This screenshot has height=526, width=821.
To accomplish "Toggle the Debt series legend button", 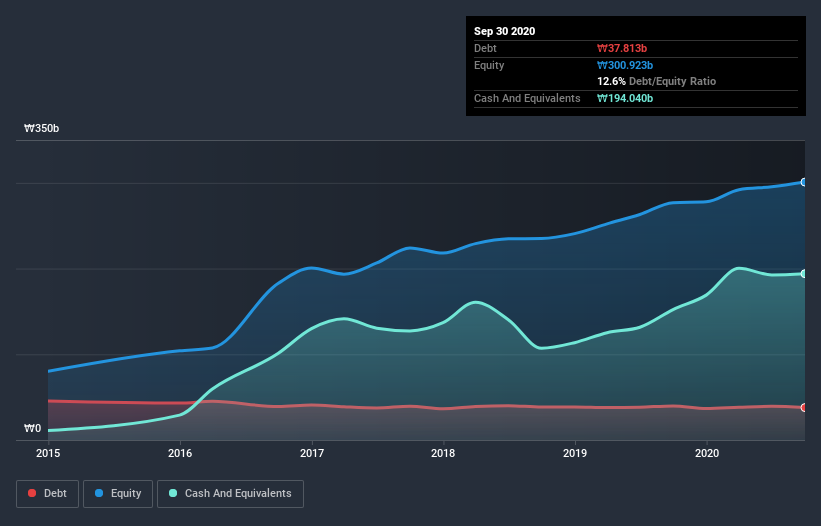I will point(47,494).
